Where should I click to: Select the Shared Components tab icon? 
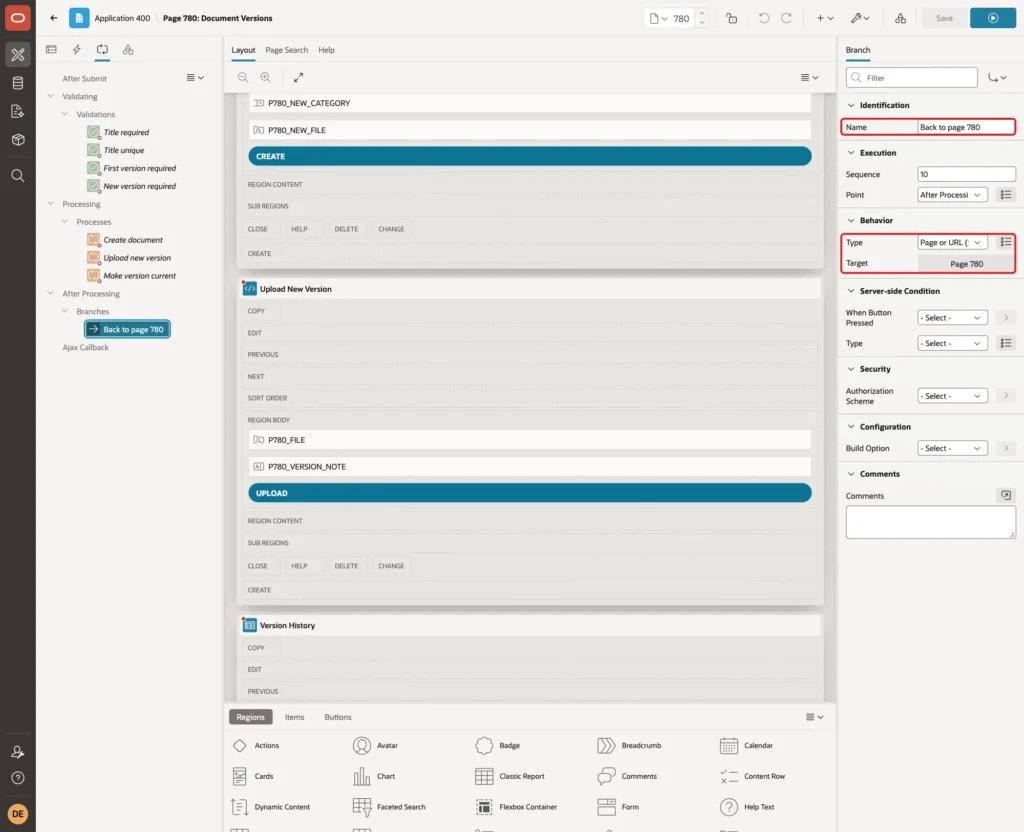coord(128,50)
